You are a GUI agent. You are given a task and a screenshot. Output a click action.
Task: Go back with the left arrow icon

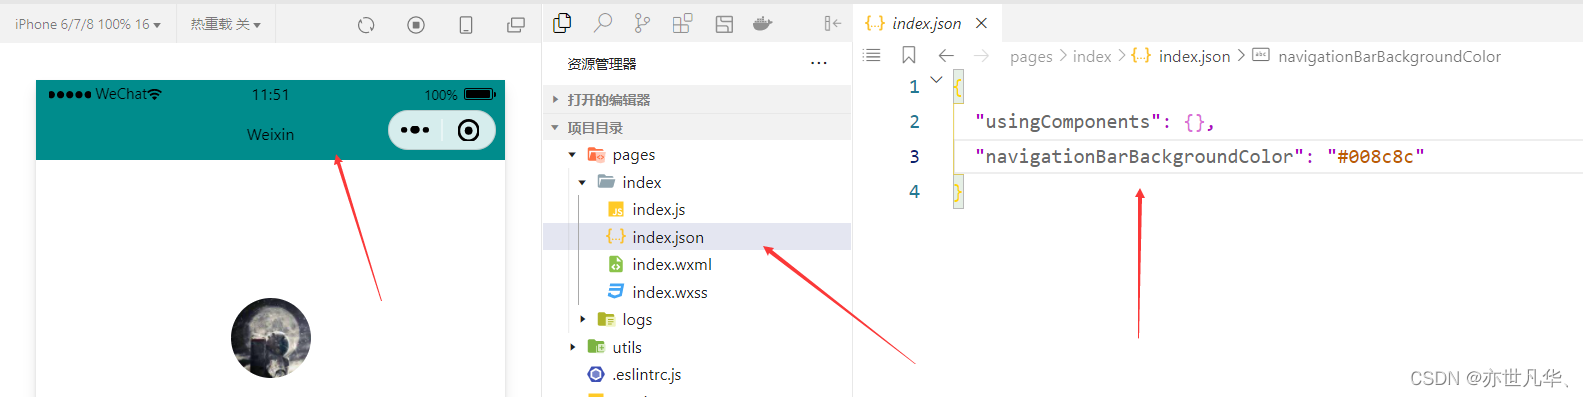pyautogui.click(x=946, y=56)
